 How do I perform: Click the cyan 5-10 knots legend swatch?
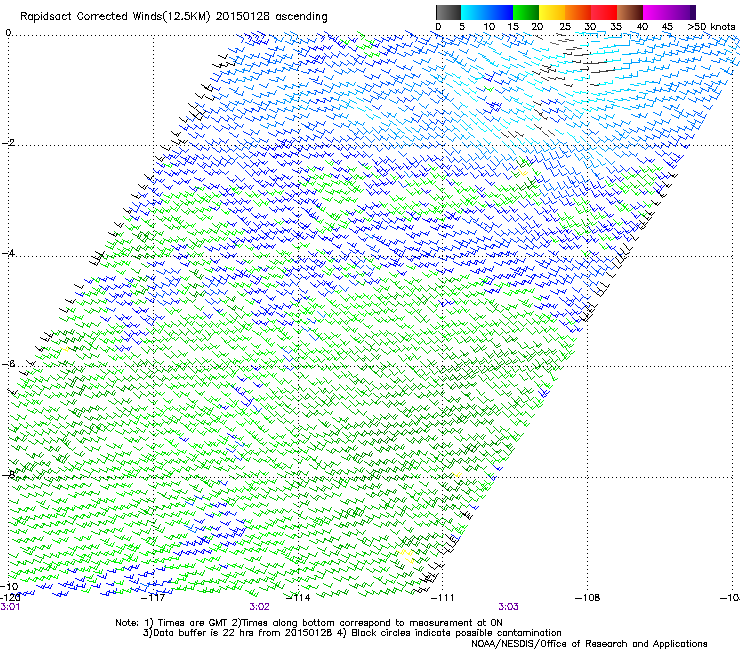point(474,12)
